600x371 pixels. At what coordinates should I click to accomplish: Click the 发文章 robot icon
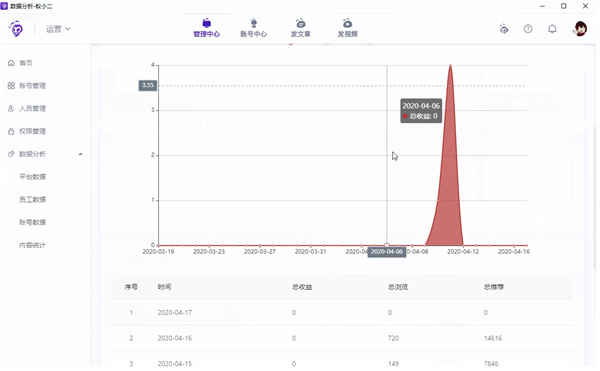point(301,23)
